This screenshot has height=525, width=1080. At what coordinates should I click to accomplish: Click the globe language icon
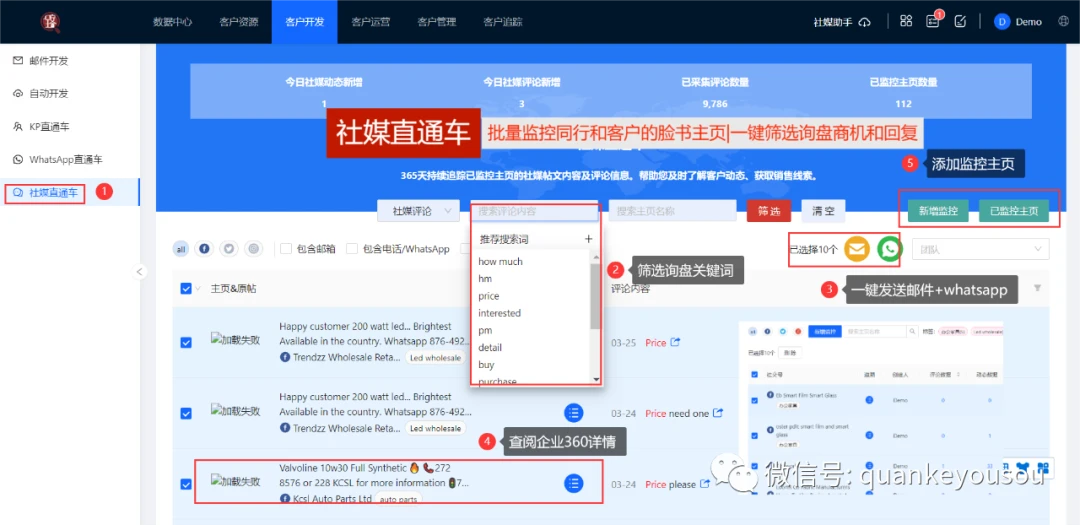[1063, 21]
